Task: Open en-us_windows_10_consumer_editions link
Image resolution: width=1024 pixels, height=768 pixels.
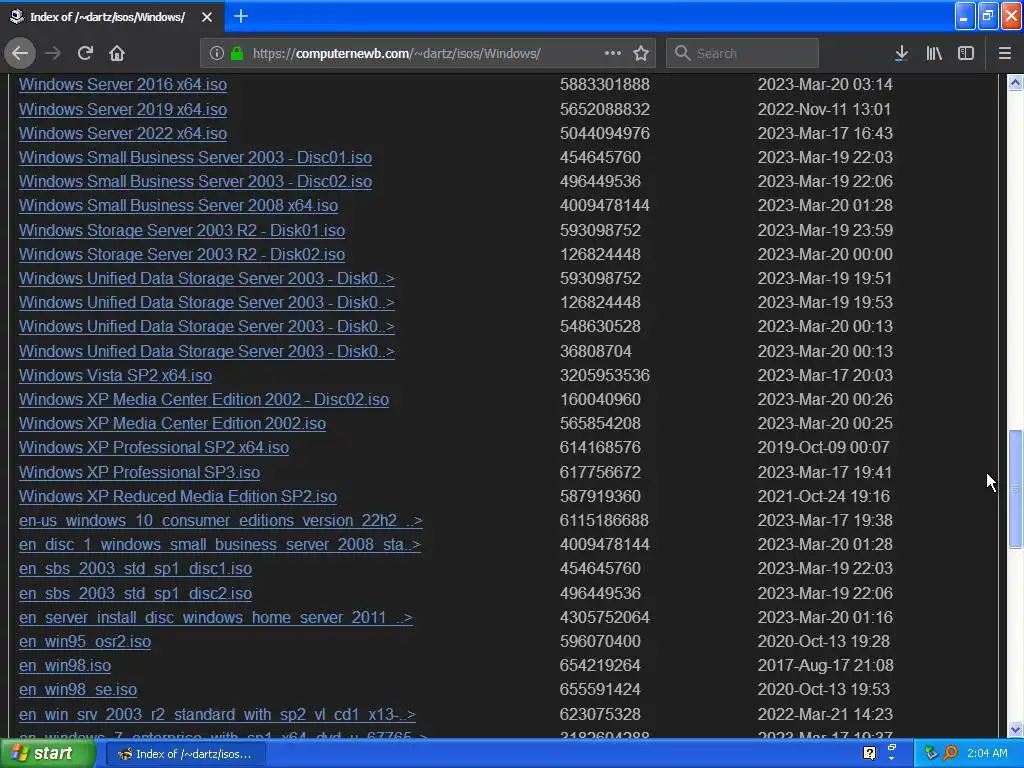Action: [221, 520]
